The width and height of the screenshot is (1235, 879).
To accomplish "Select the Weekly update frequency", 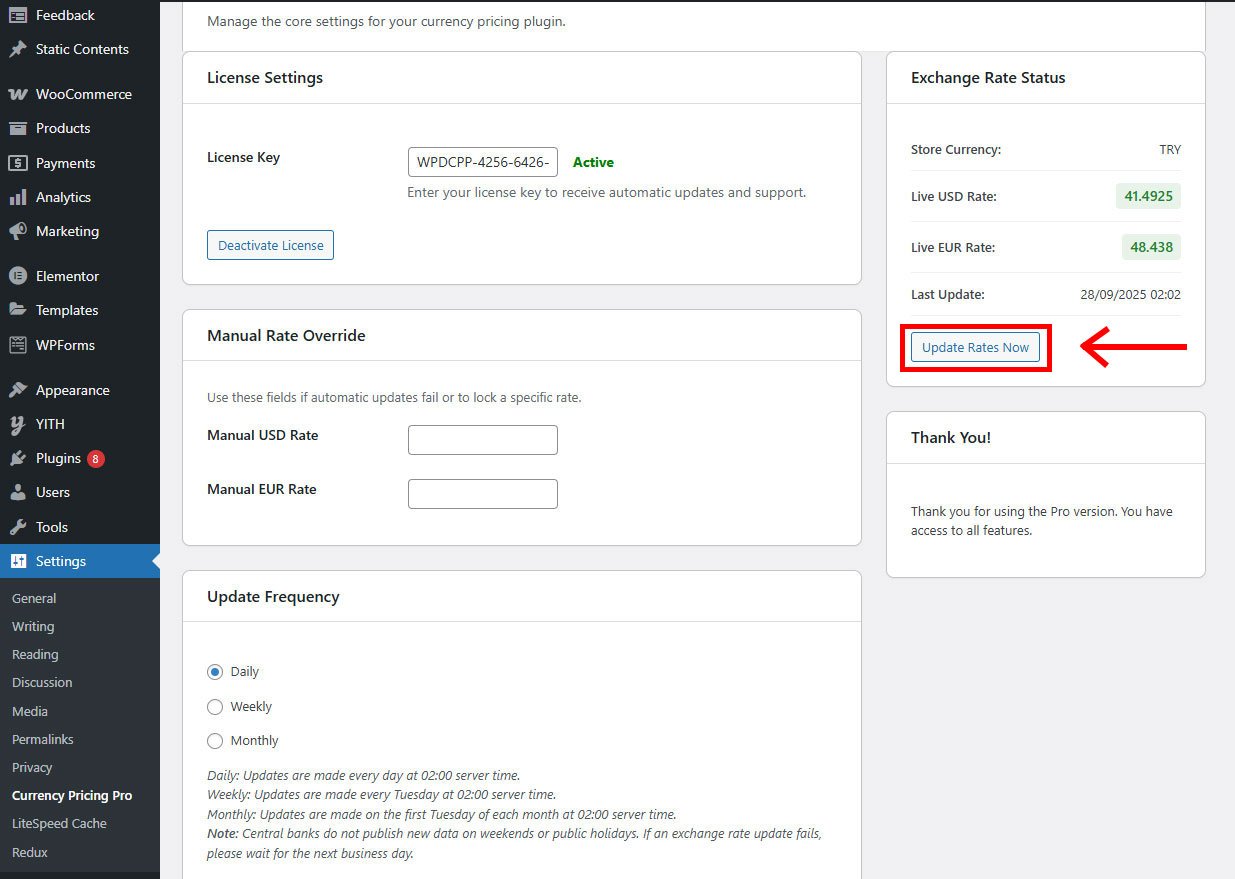I will tap(215, 707).
